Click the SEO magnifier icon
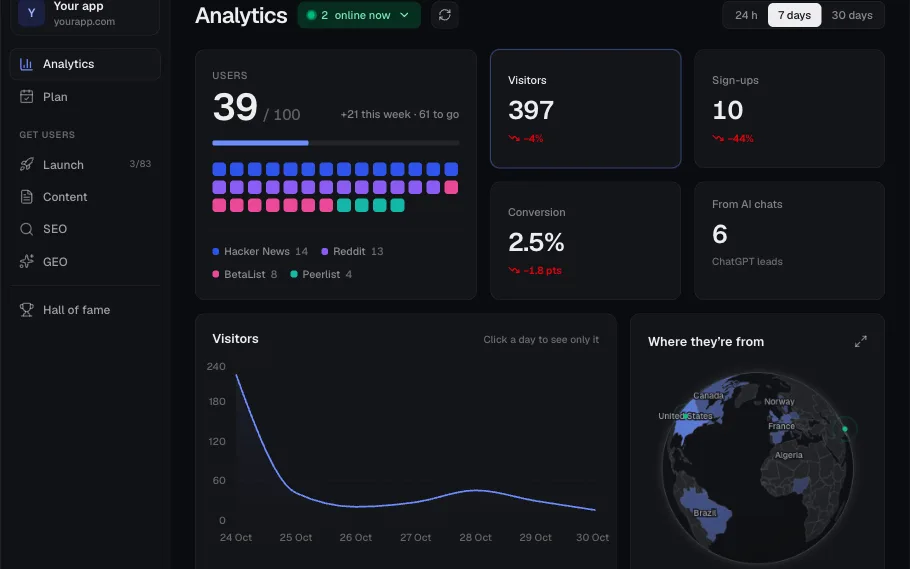This screenshot has height=569, width=910. coord(26,229)
